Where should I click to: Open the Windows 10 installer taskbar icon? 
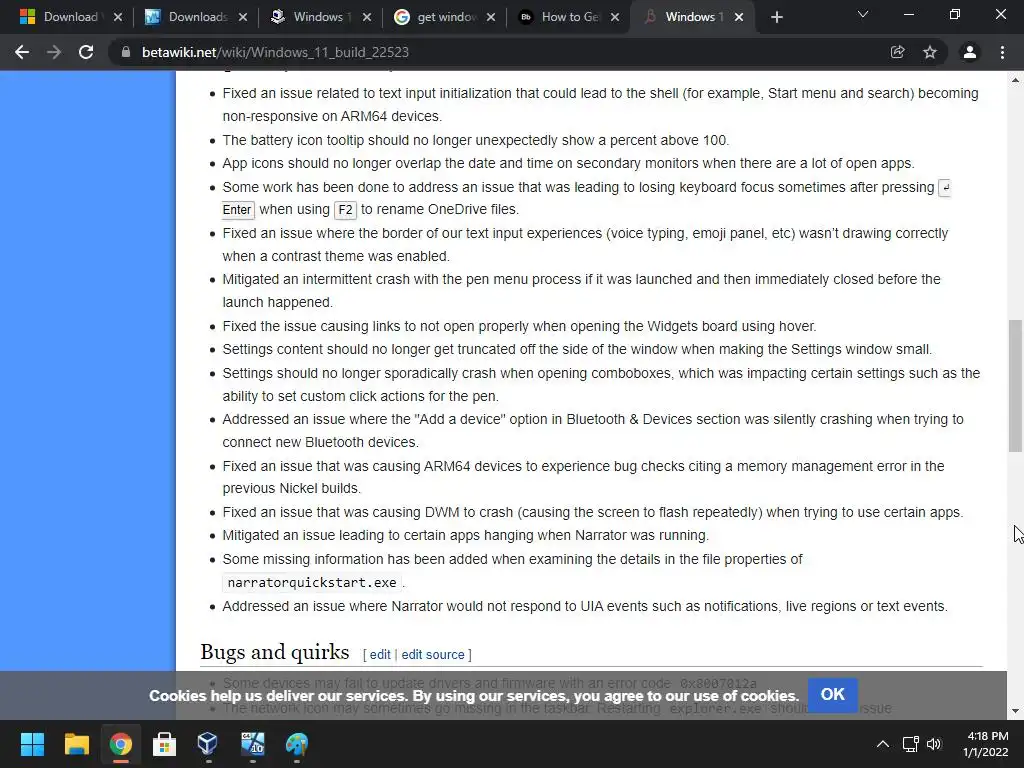(253, 744)
